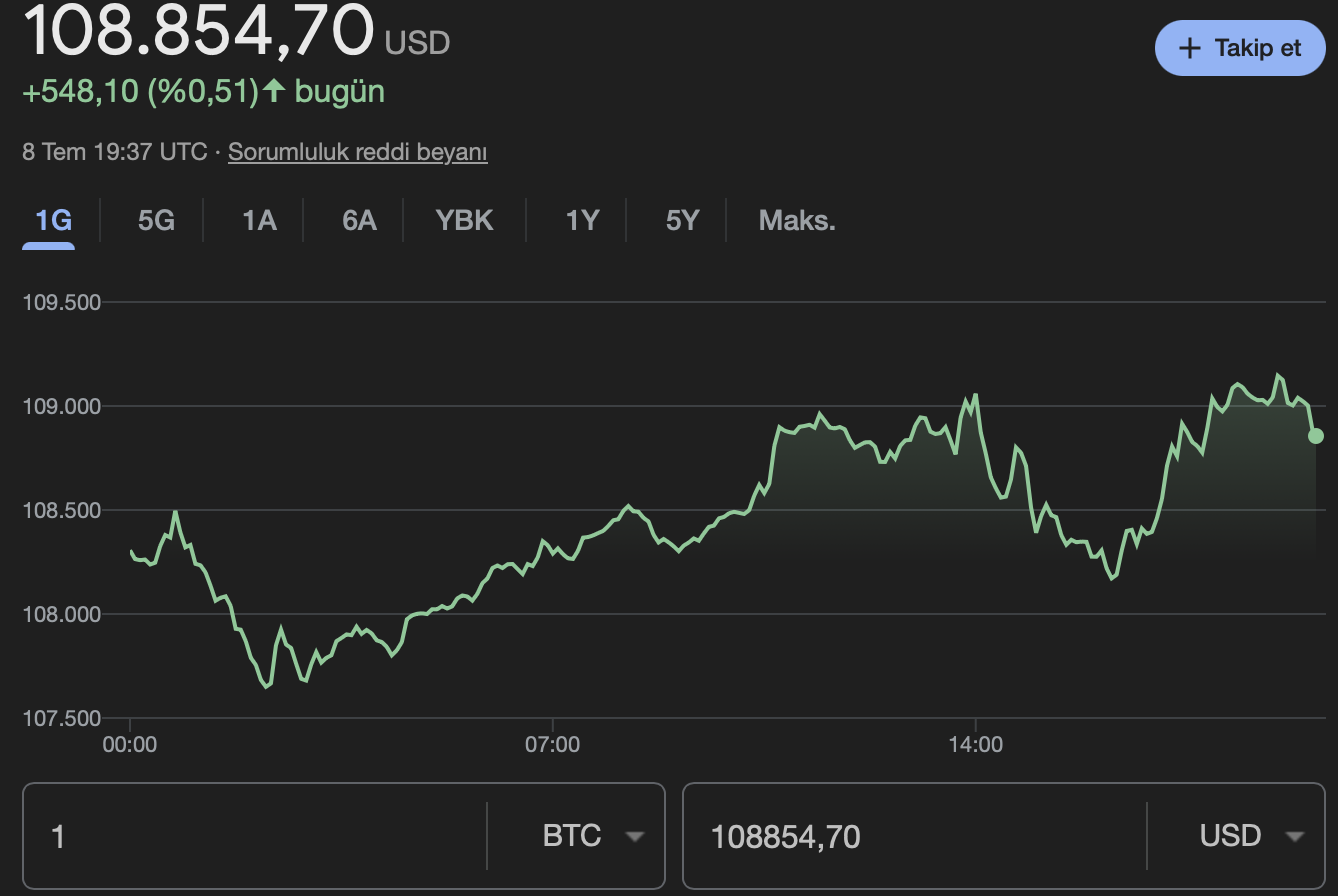Open the BTC currency dropdown

[592, 836]
